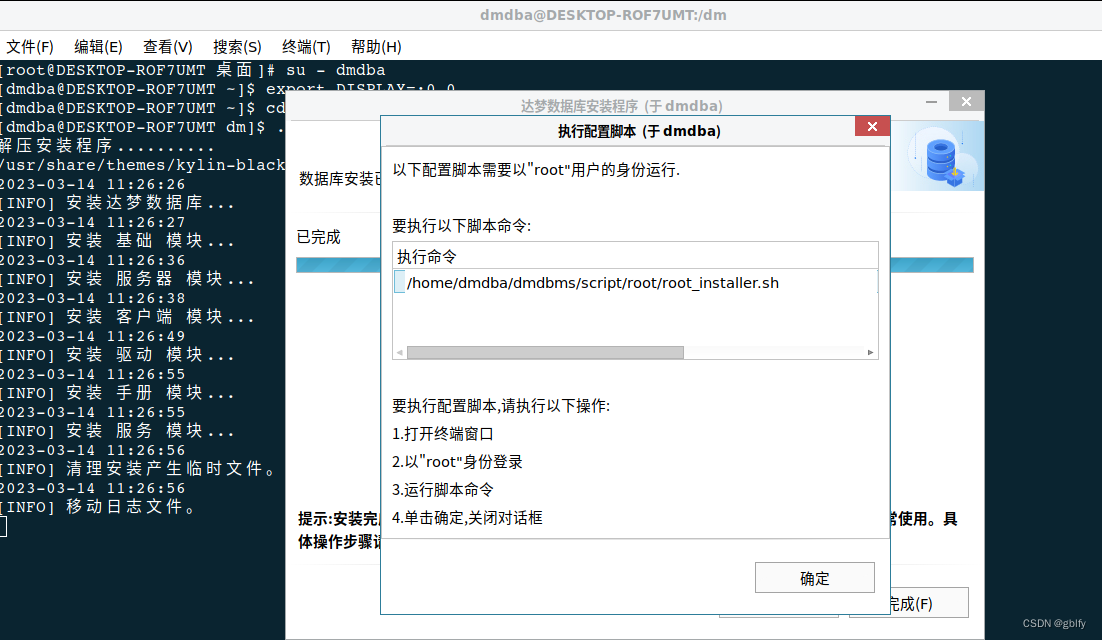
Task: Click the horizontal scrollbar thumb in command list
Action: pos(545,352)
